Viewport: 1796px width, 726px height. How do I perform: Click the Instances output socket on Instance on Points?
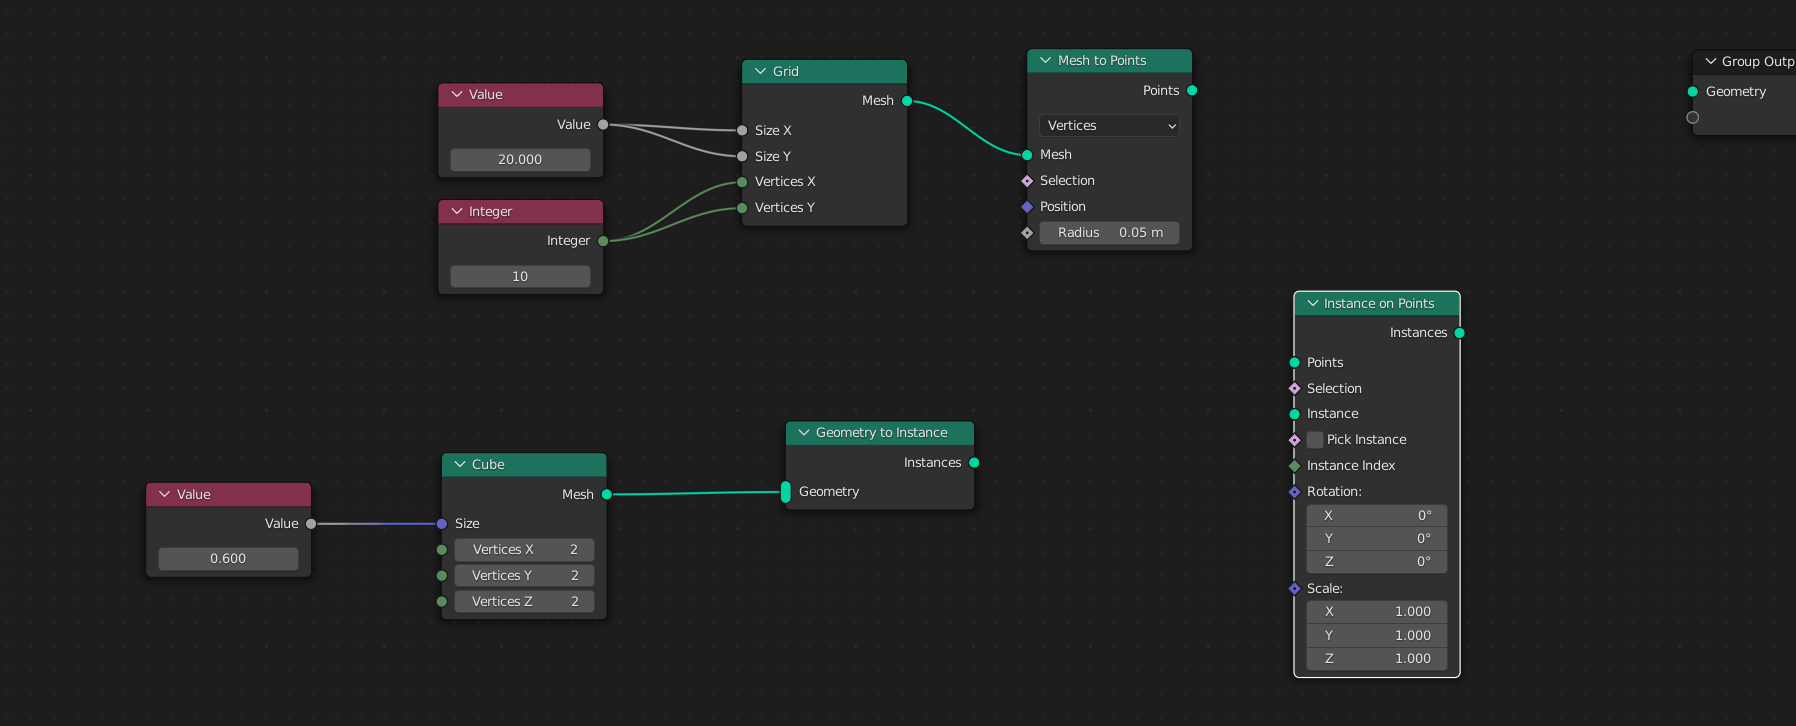tap(1460, 333)
